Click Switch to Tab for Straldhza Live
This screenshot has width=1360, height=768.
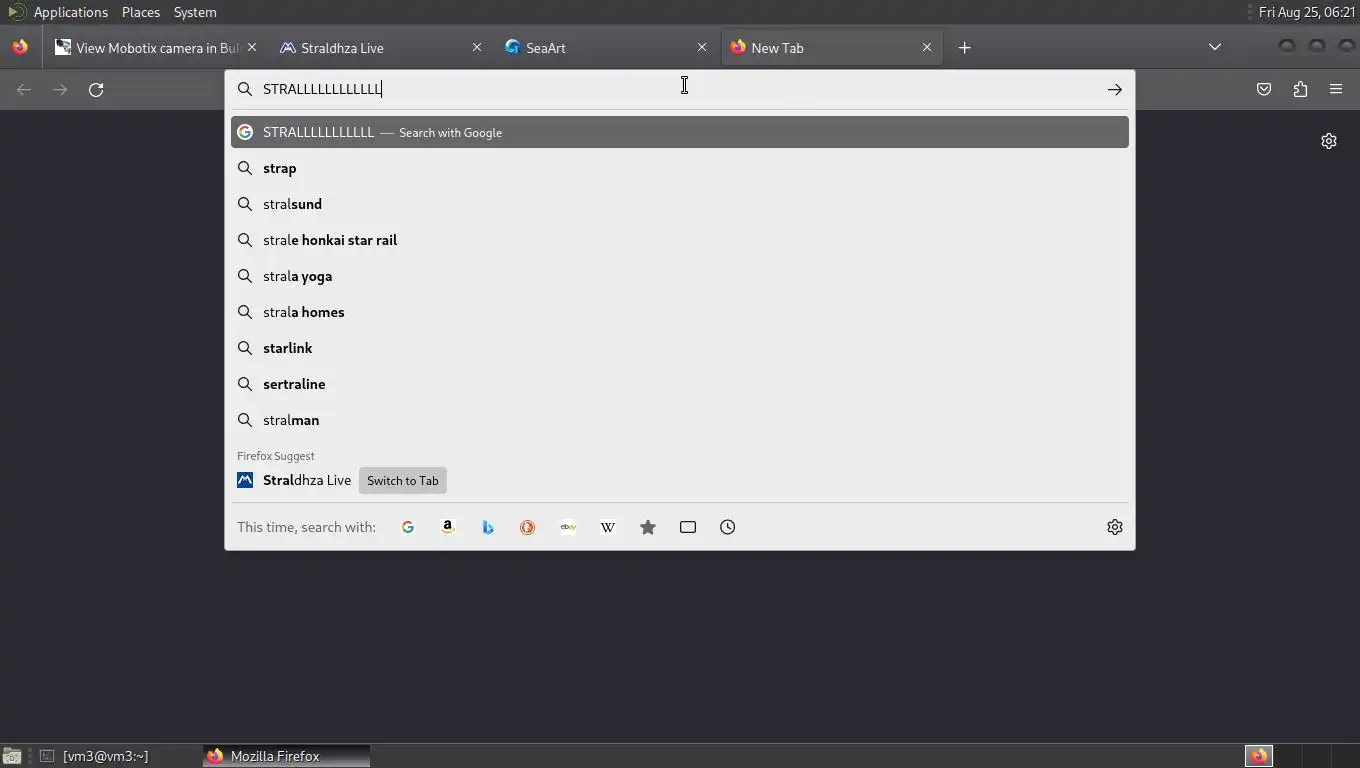tap(402, 480)
